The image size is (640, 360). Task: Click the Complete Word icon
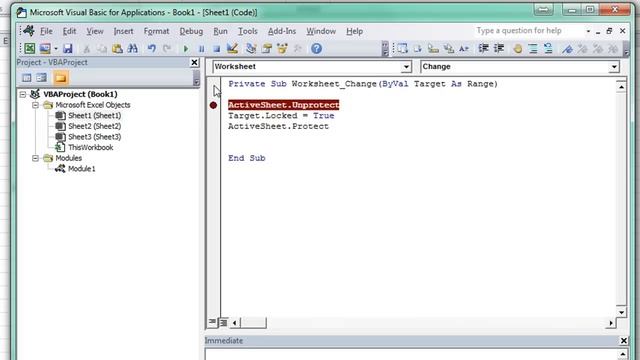click(x=464, y=49)
